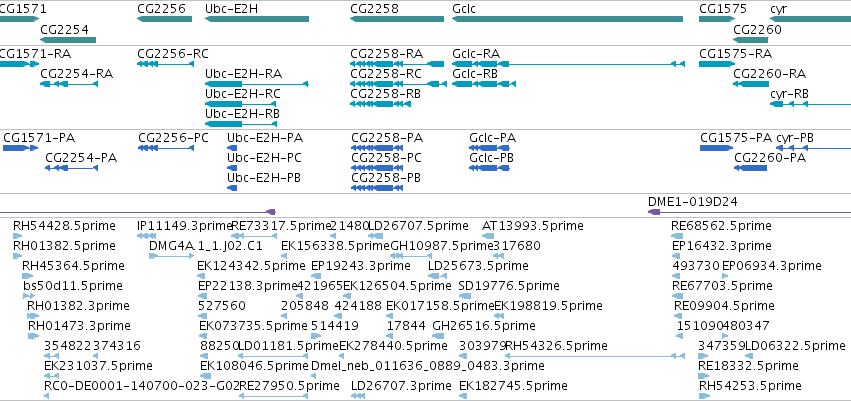The height and width of the screenshot is (401, 851).
Task: Click protein CG2258-PA
Action: [378, 148]
